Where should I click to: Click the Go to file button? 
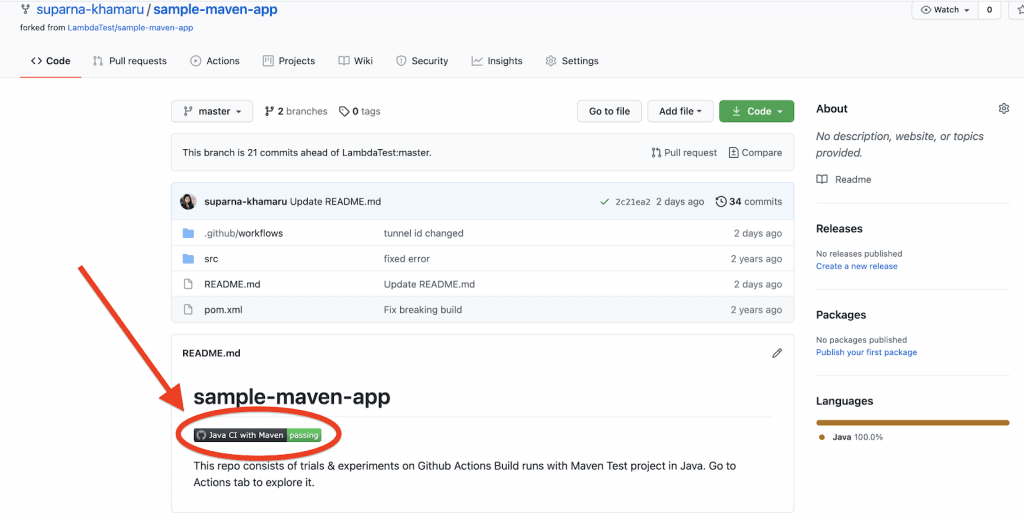point(609,111)
